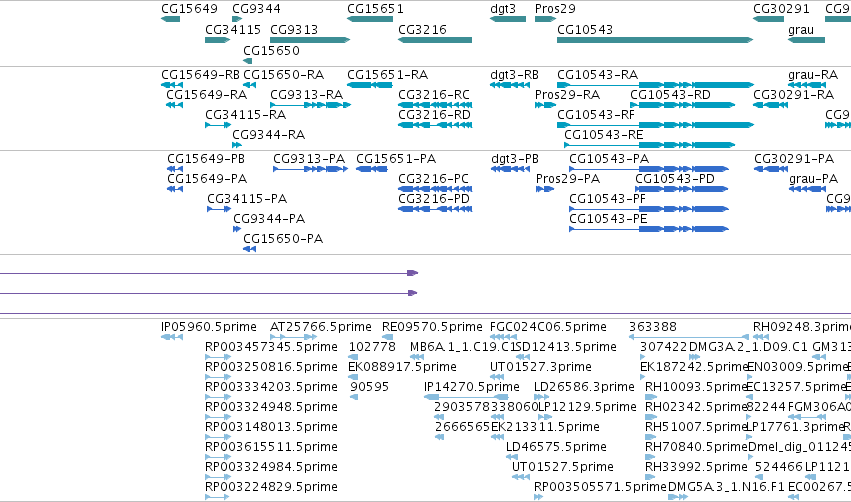The height and width of the screenshot is (502, 851).
Task: Select transcript CG10543-RA
Action: point(655,85)
